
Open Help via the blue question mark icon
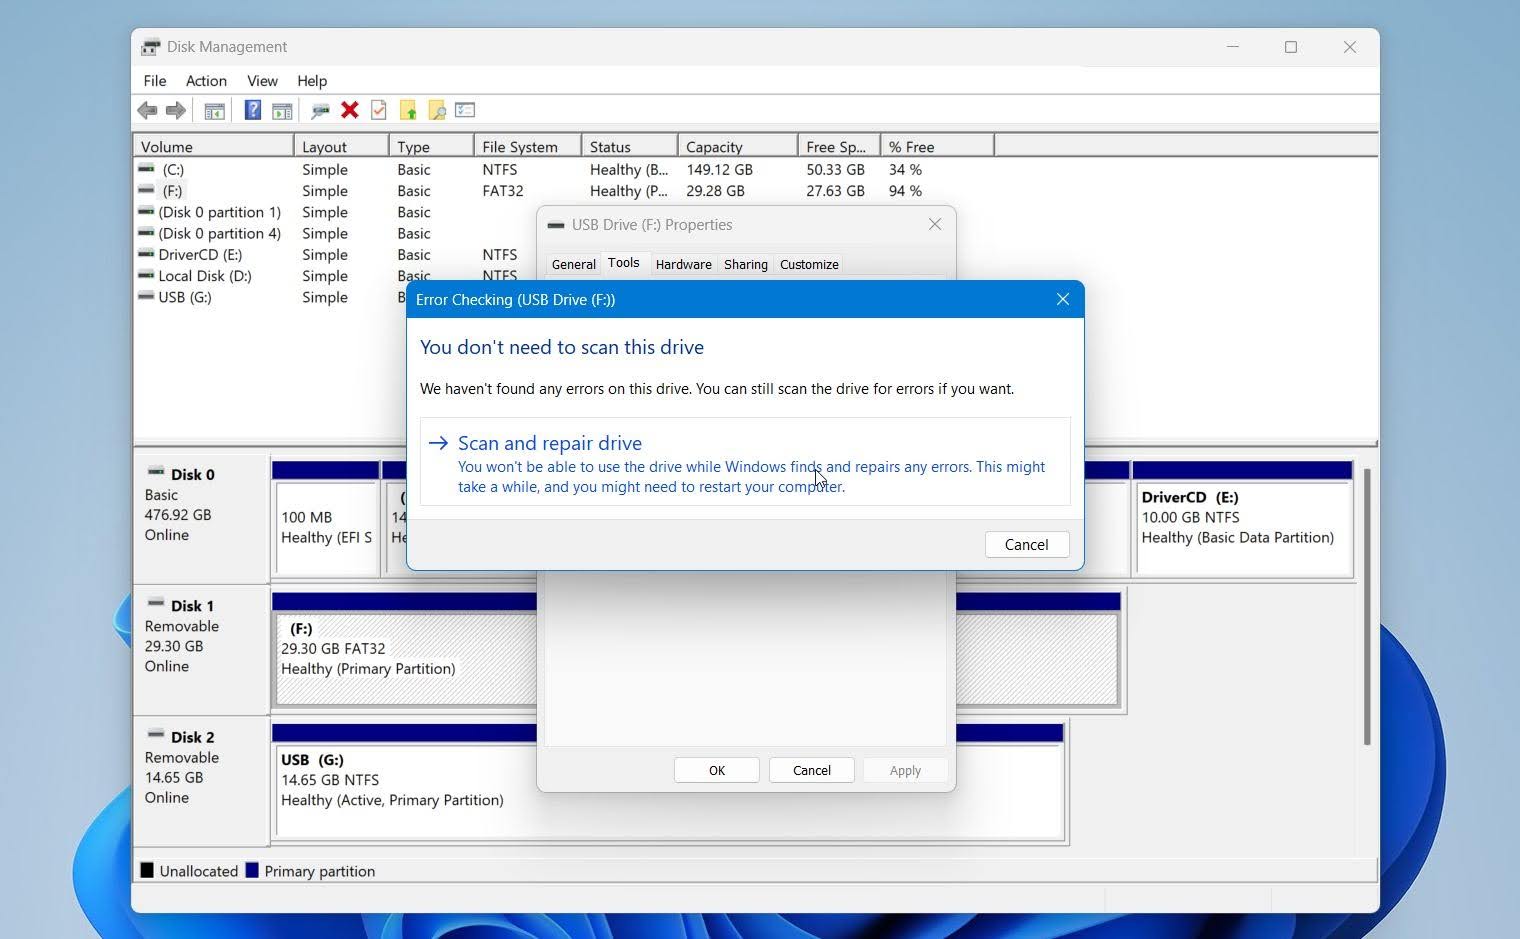[253, 110]
